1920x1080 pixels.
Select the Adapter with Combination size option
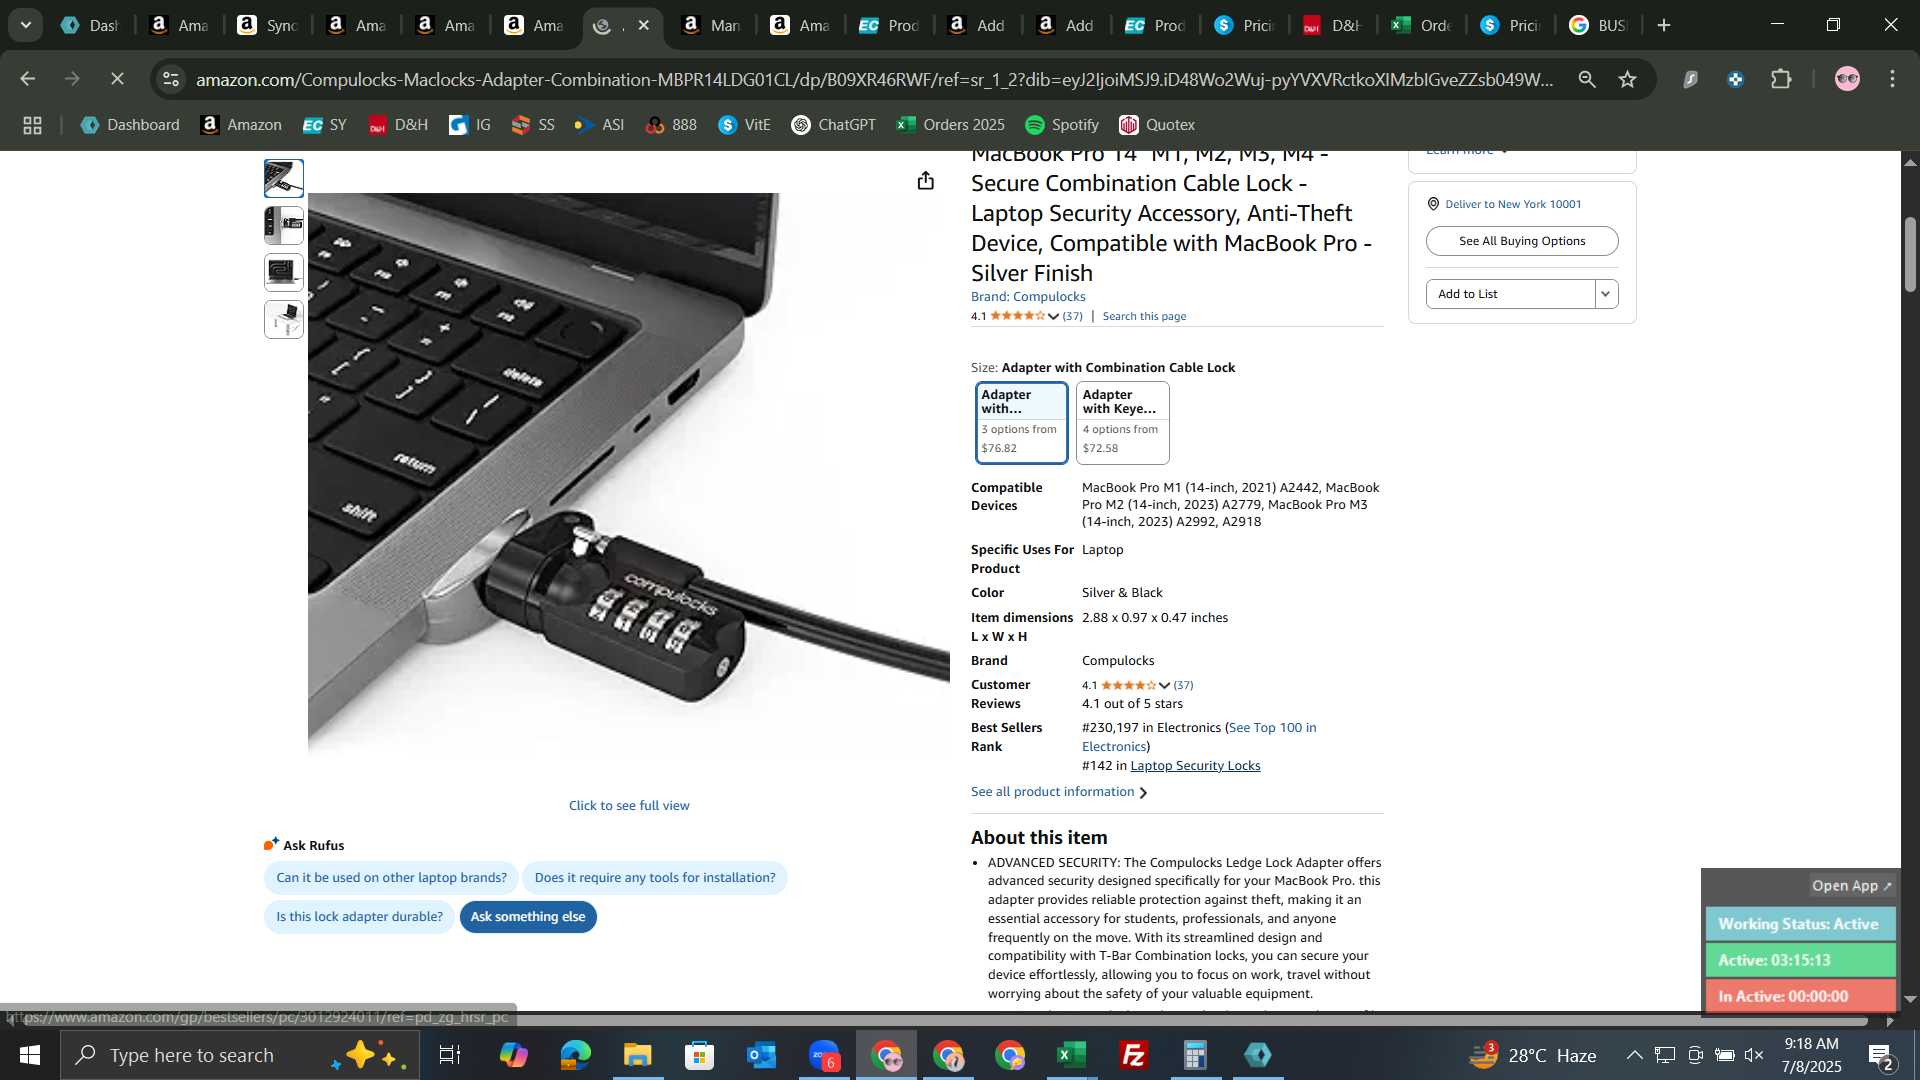coord(1021,422)
